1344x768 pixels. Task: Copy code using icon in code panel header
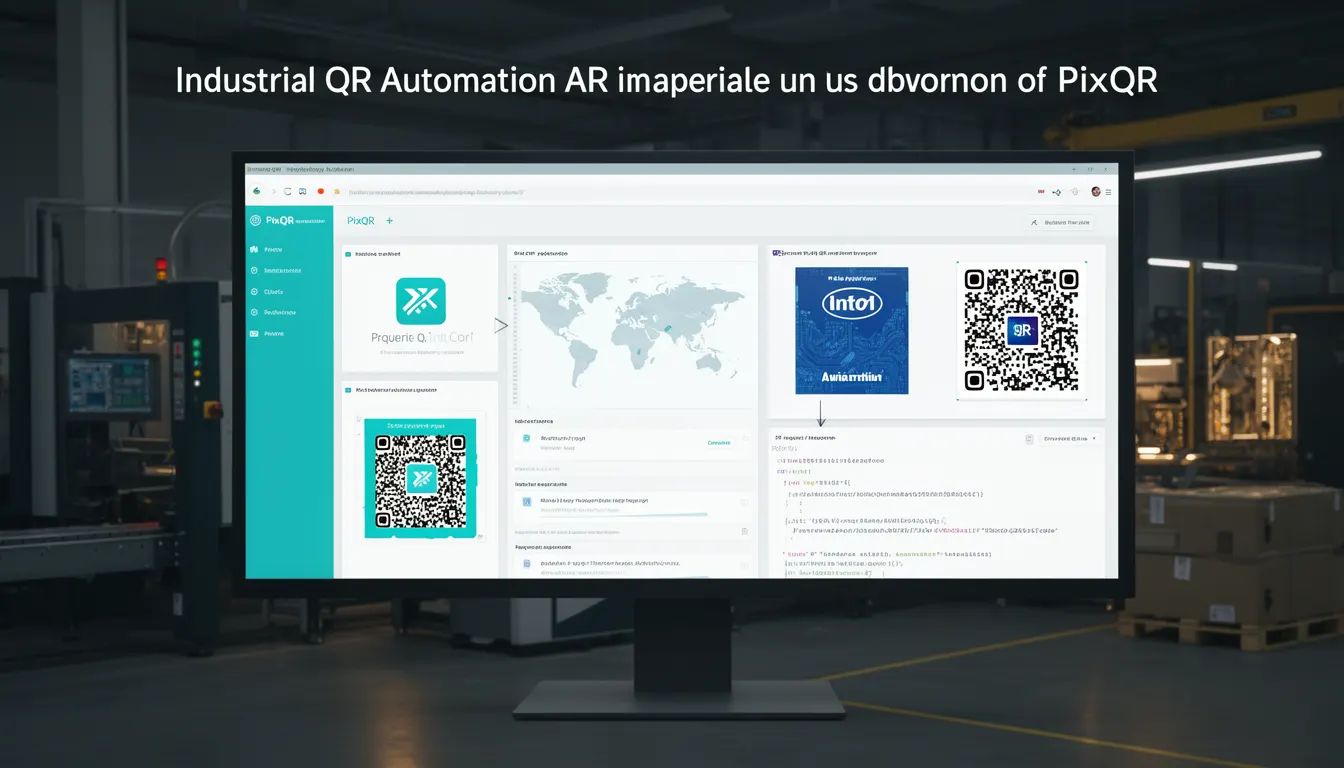pyautogui.click(x=1029, y=438)
